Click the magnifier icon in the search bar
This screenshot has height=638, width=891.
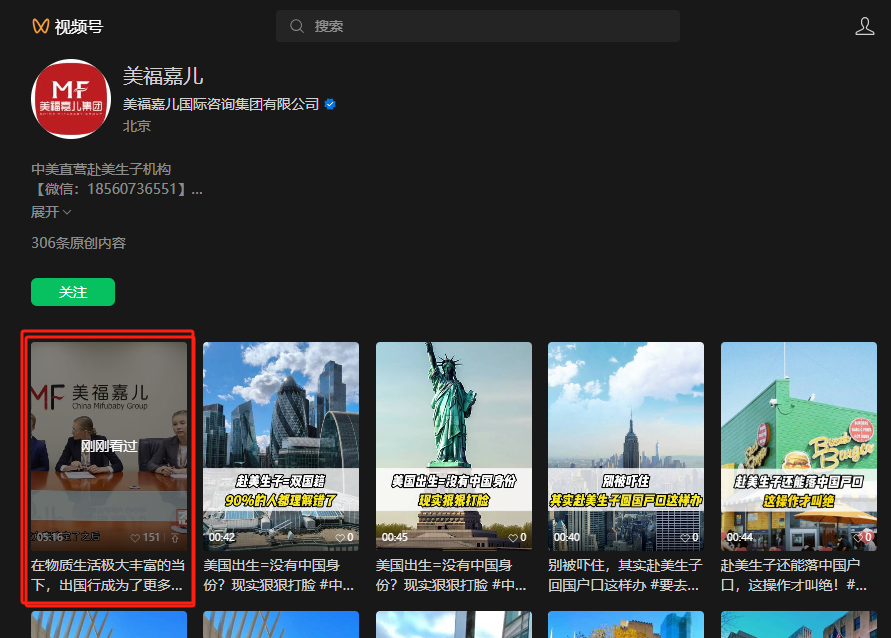(x=297, y=26)
